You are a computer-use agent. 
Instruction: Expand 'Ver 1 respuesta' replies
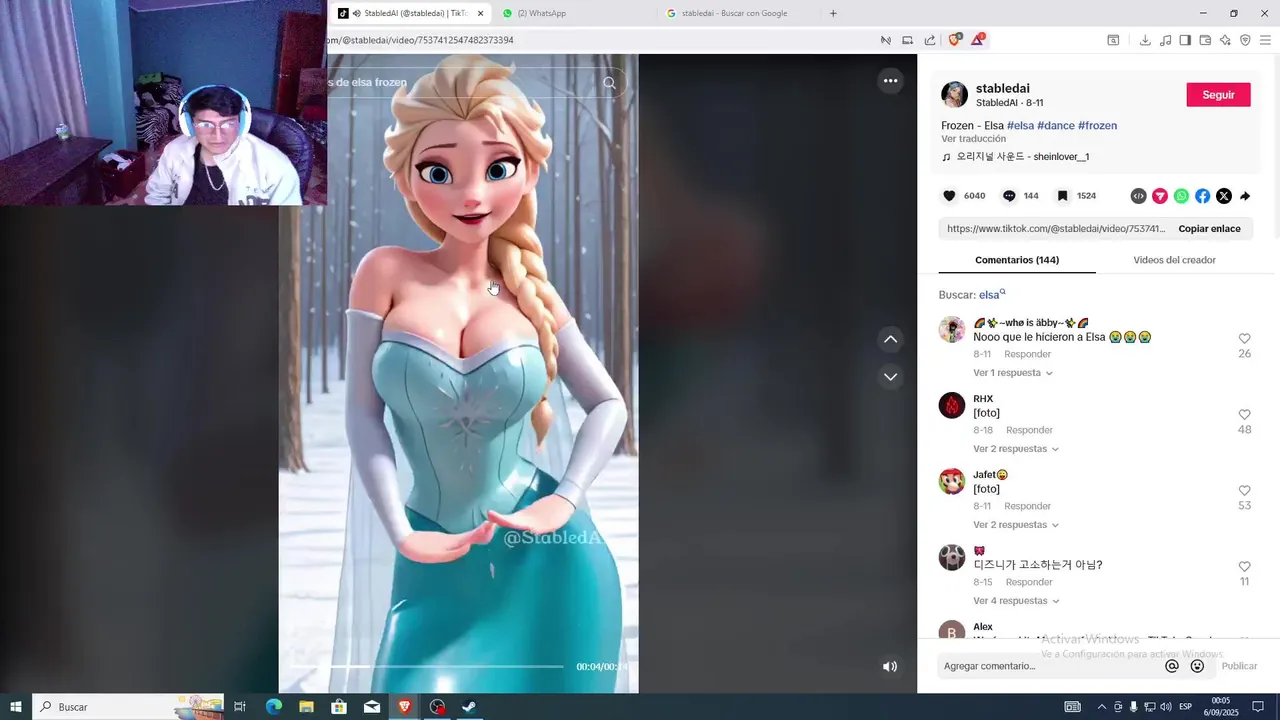click(x=1012, y=373)
